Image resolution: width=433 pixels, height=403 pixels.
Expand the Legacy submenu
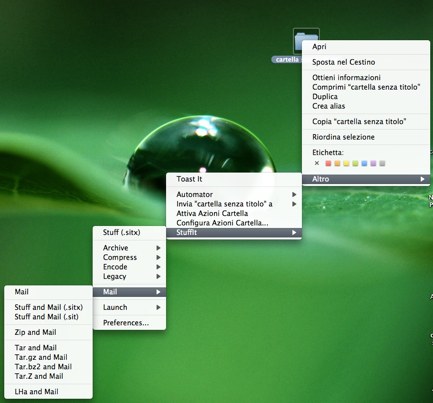[x=129, y=276]
